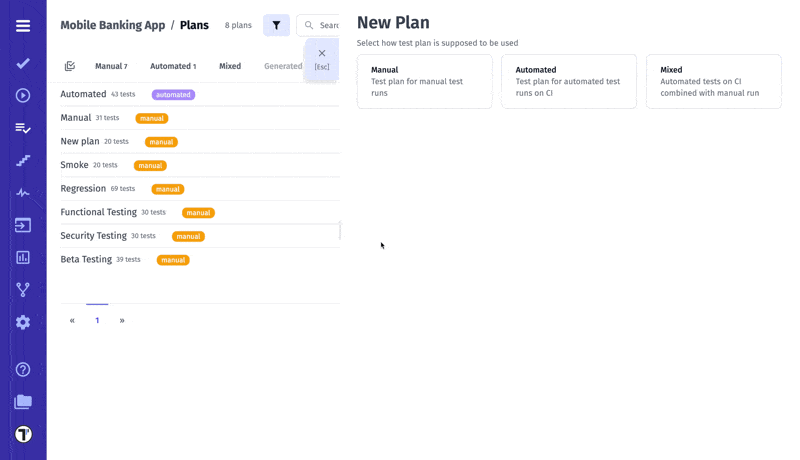Toggle the multi-select checkbox icon above the plans

[x=70, y=66]
